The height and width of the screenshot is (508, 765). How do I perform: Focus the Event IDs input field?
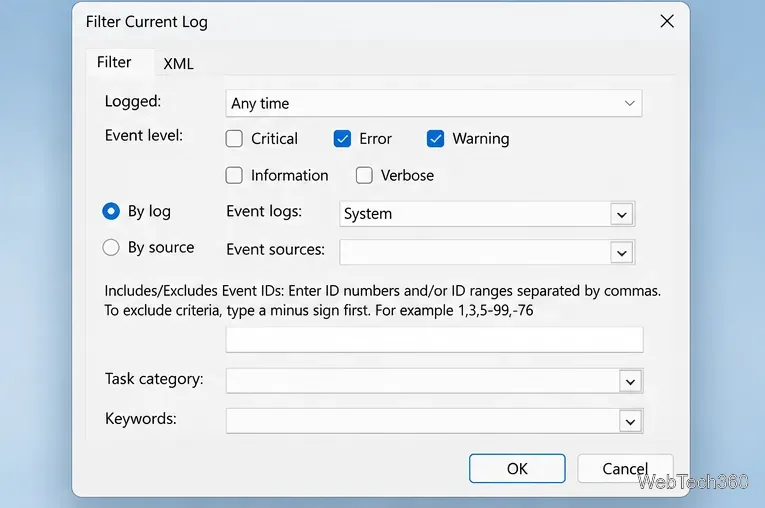pos(434,340)
